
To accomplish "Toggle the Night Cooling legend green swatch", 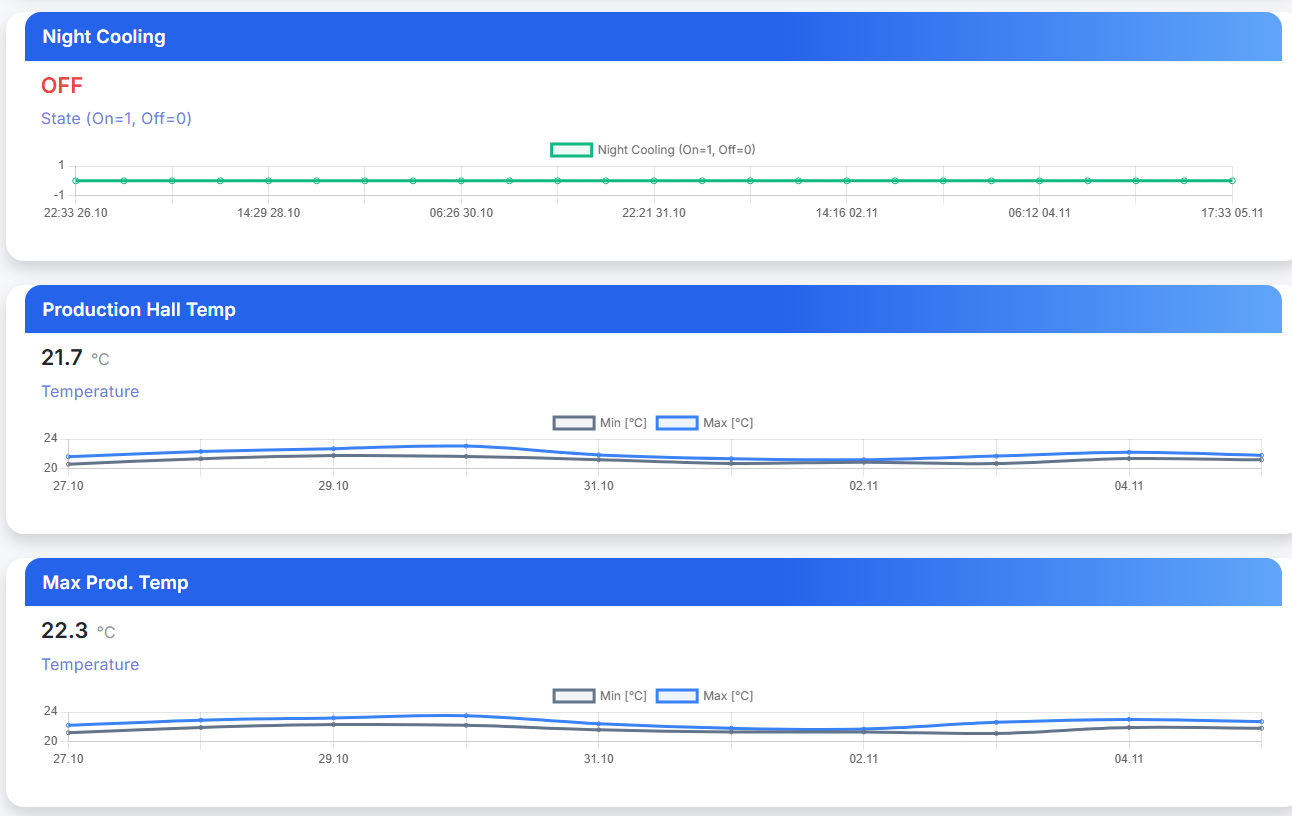I will pyautogui.click(x=571, y=150).
